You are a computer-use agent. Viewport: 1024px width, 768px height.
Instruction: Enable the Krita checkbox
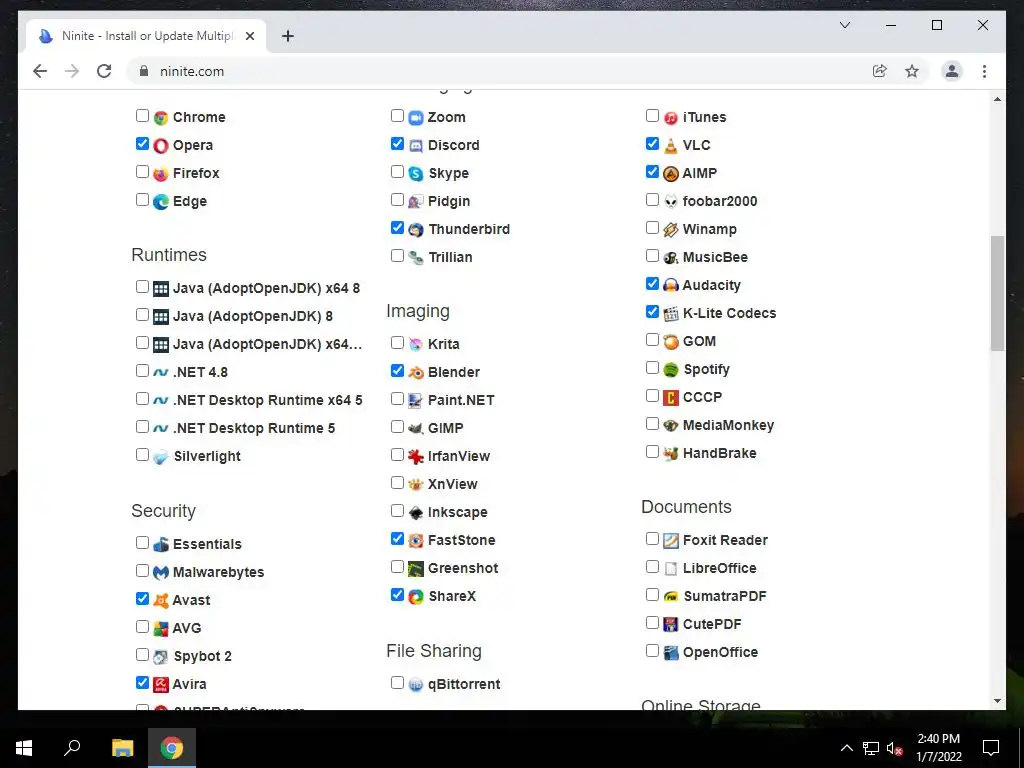(397, 342)
